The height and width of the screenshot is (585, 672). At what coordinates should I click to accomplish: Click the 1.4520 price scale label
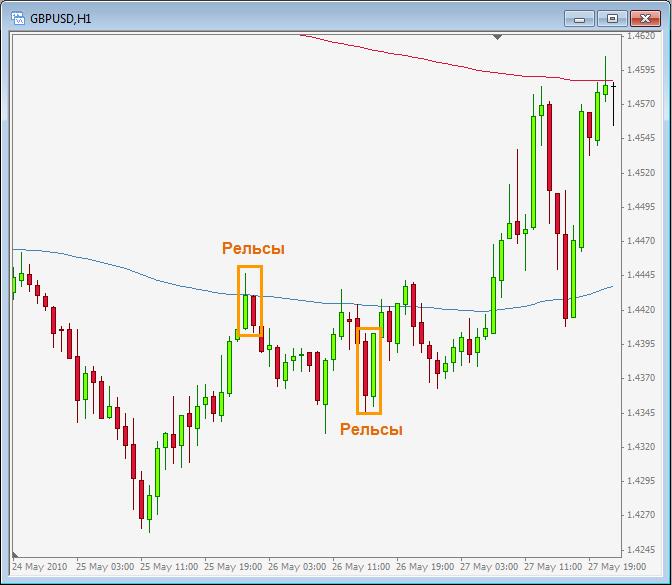[x=641, y=173]
